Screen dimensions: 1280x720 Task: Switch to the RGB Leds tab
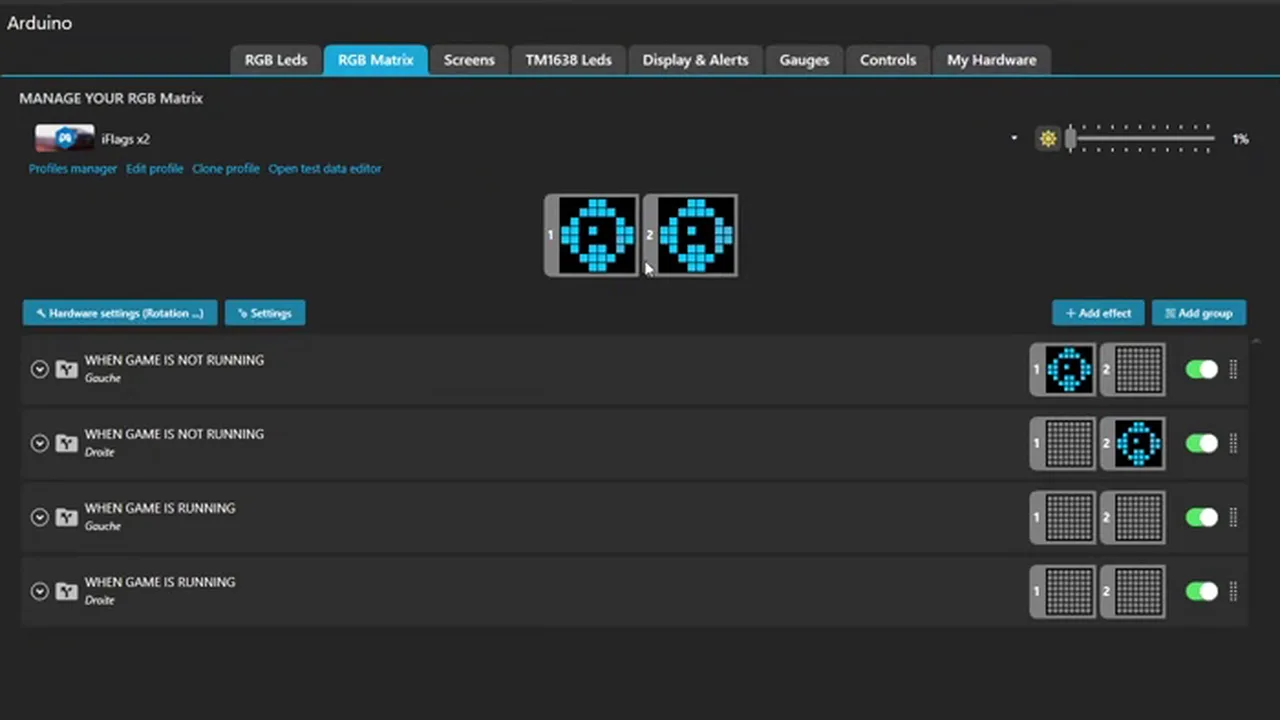pos(276,60)
